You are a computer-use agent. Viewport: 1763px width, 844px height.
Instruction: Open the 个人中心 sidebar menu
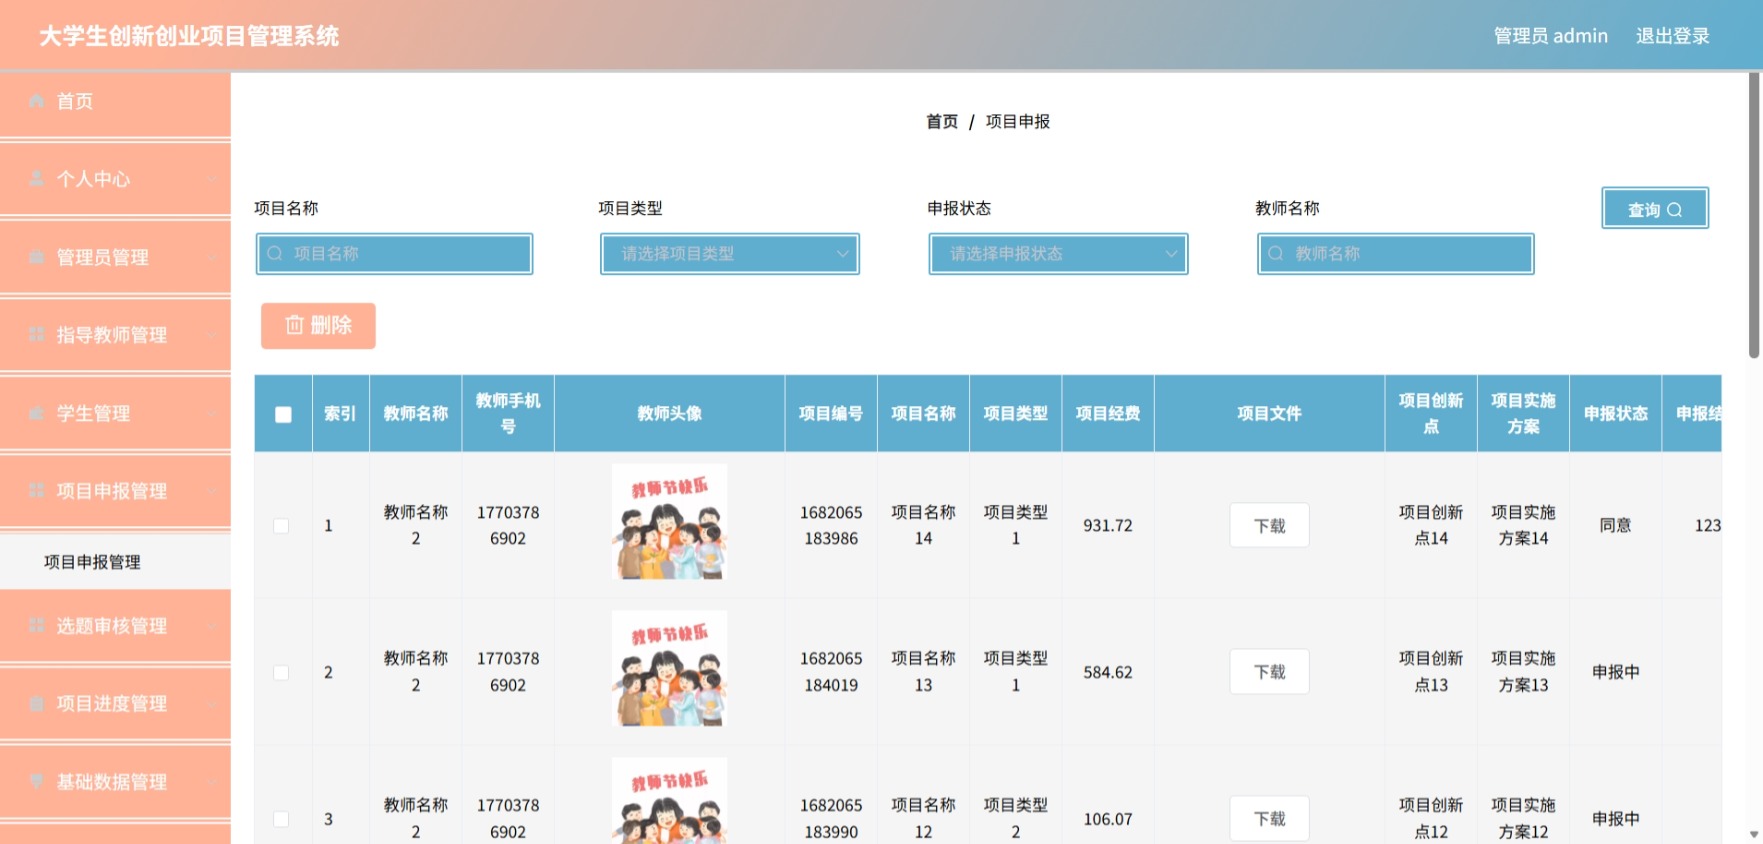(115, 179)
